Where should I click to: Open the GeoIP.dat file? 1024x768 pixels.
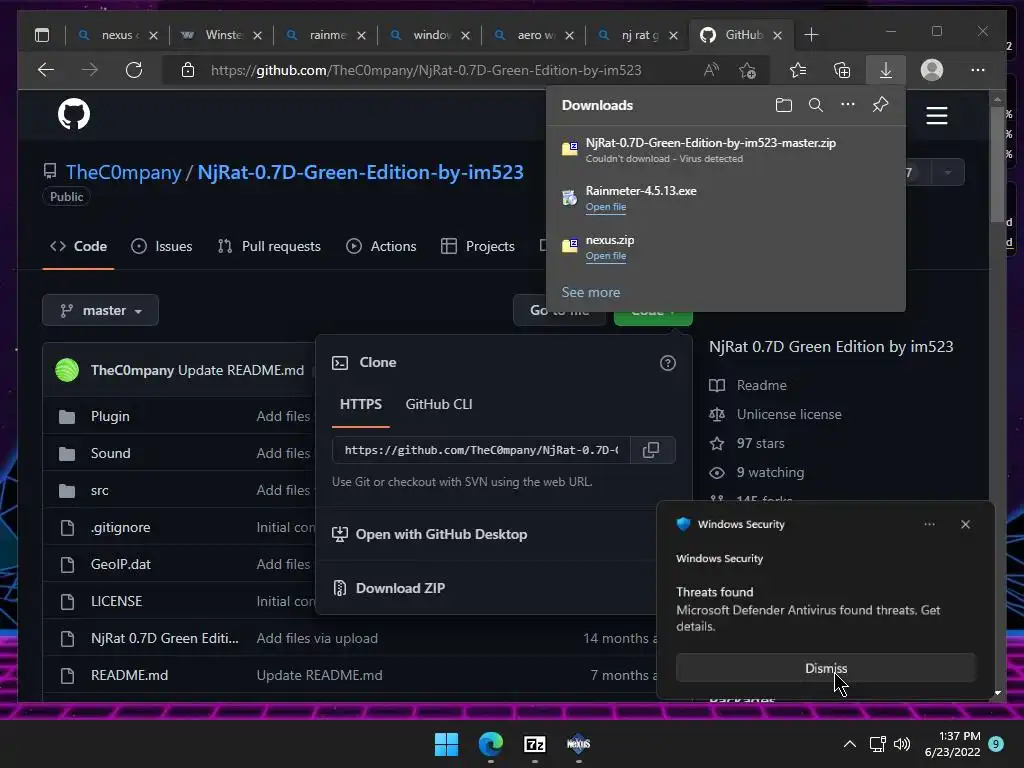point(120,564)
